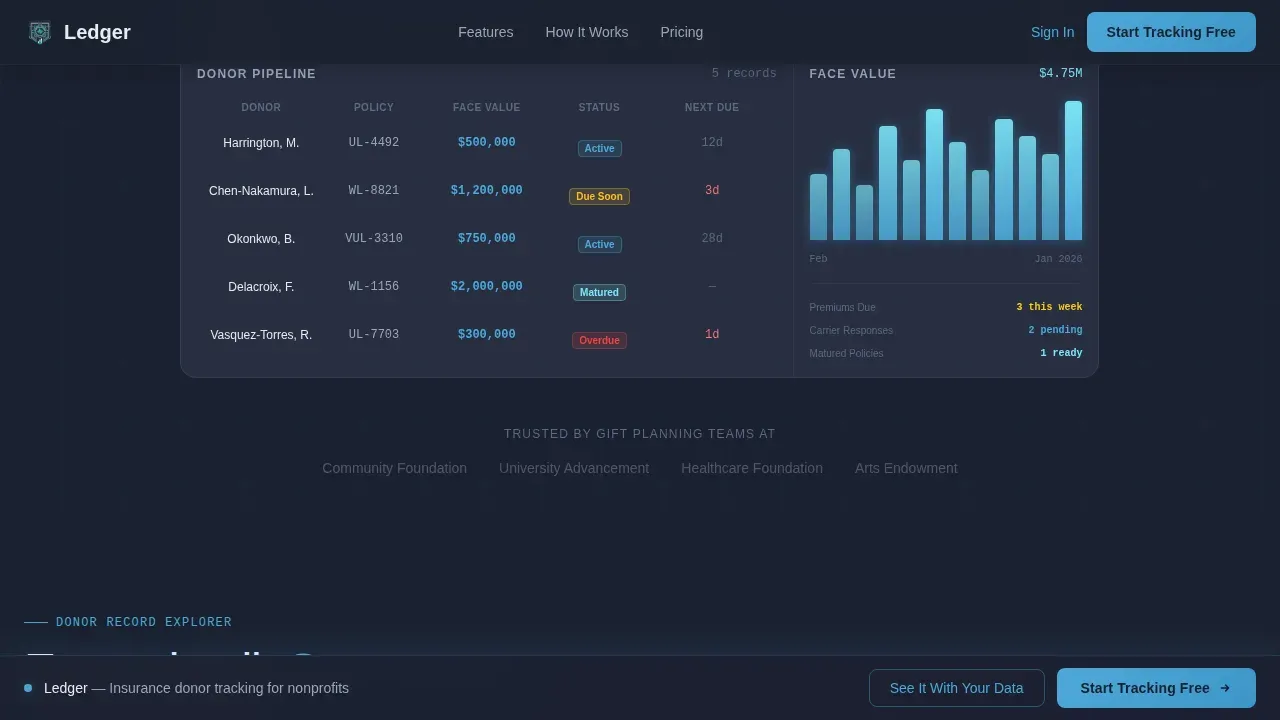The width and height of the screenshot is (1280, 720).
Task: Click the $4.75M total value
Action: click(1061, 73)
